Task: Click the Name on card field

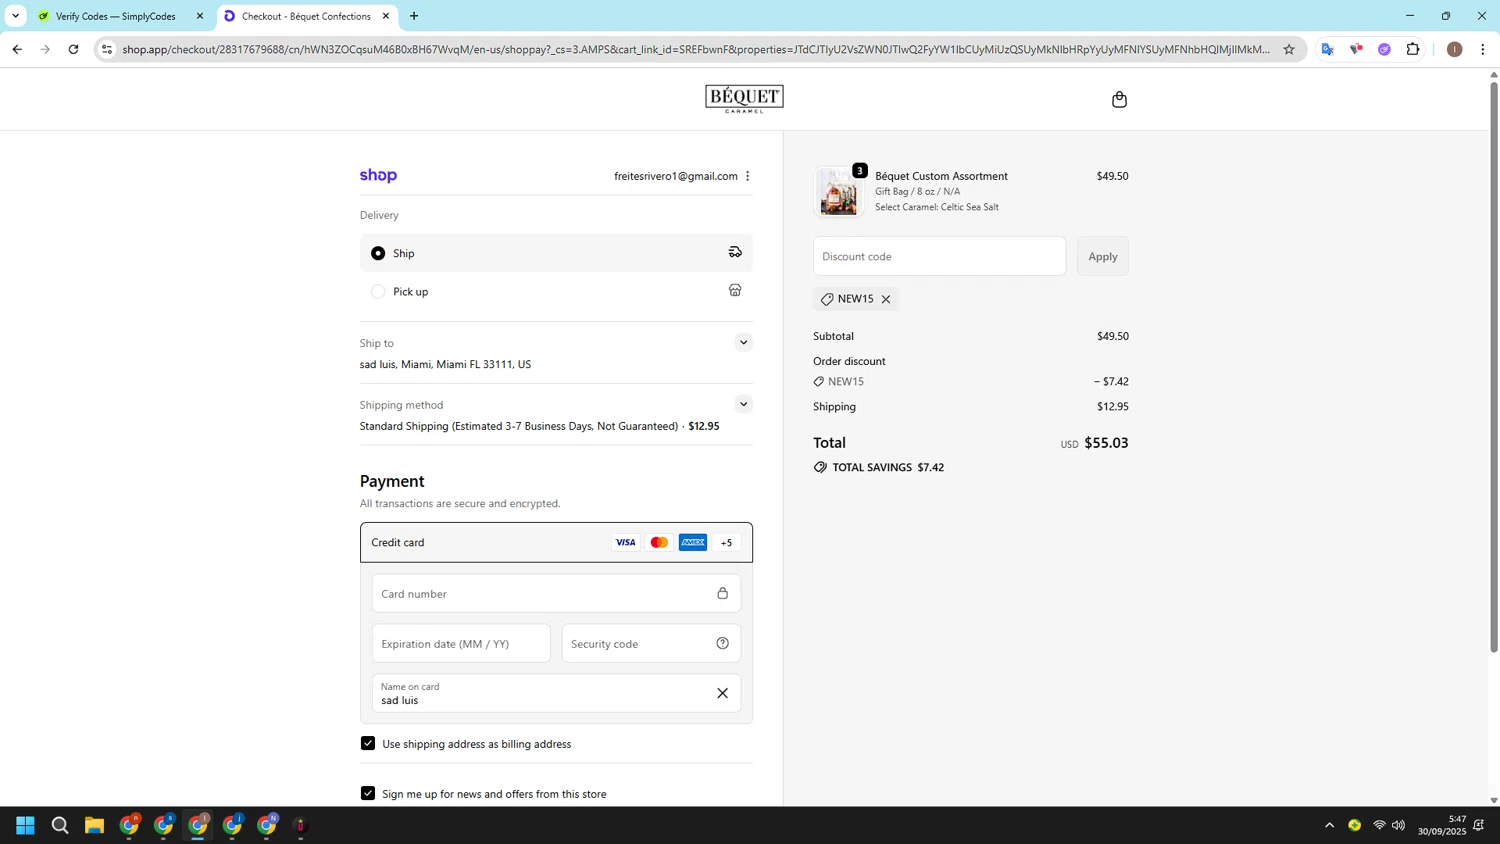Action: (x=556, y=693)
